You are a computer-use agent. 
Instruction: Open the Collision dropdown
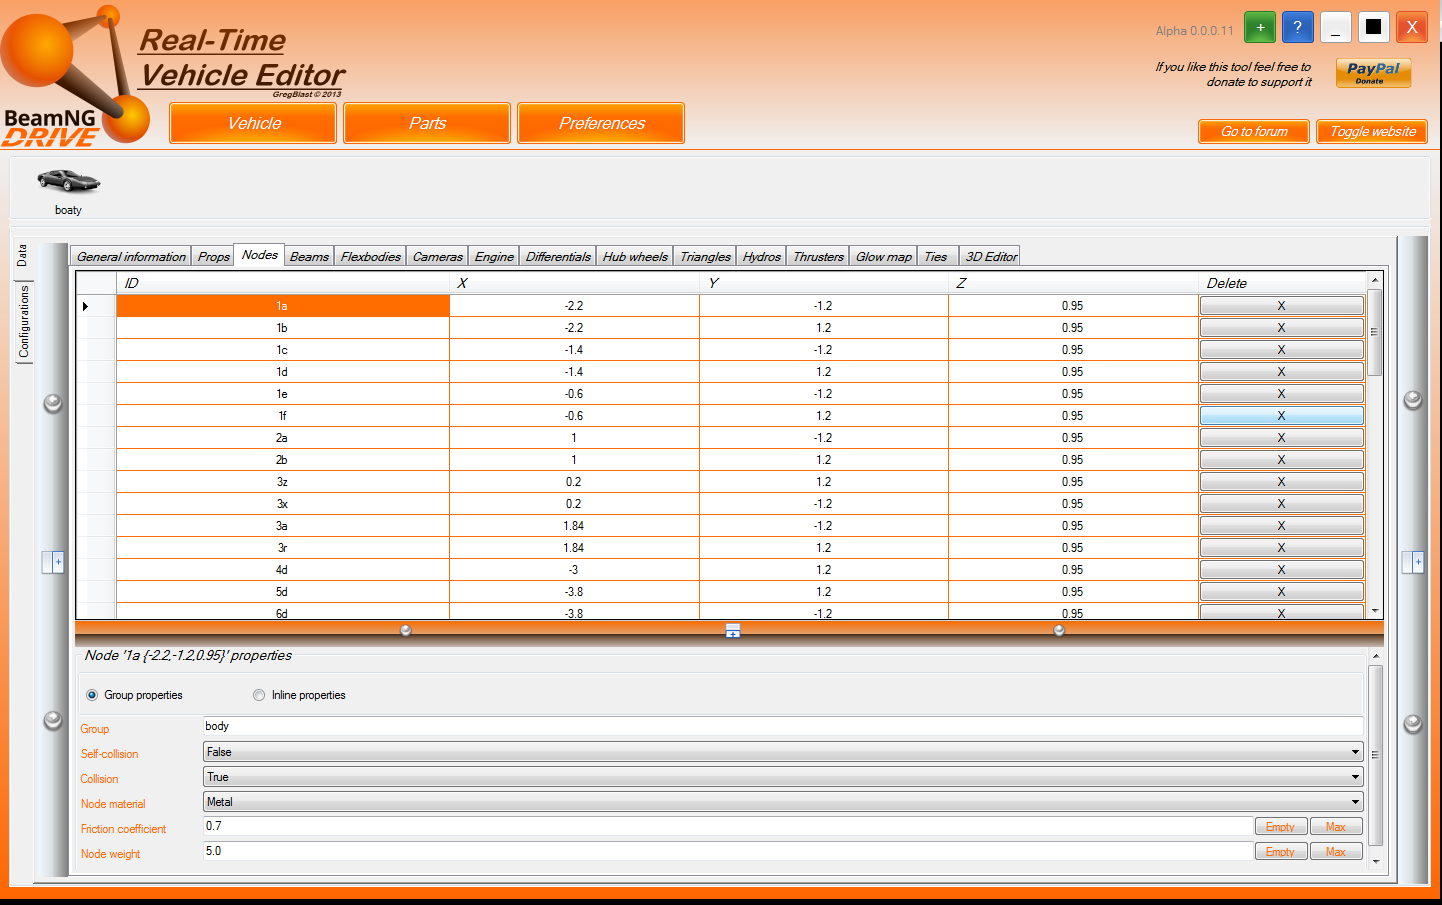pos(783,777)
